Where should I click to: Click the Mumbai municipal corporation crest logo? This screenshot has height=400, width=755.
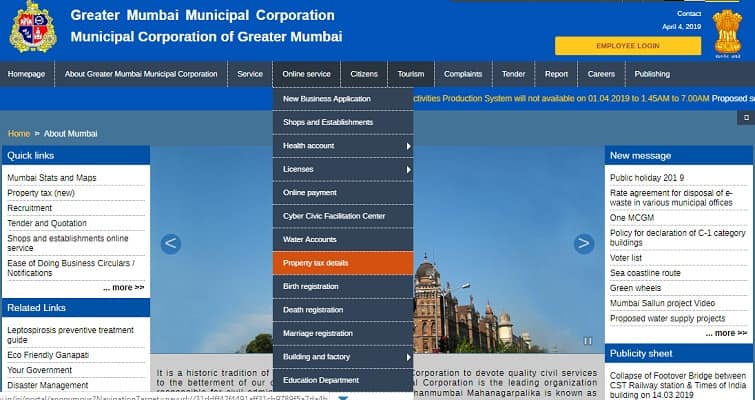pyautogui.click(x=32, y=28)
